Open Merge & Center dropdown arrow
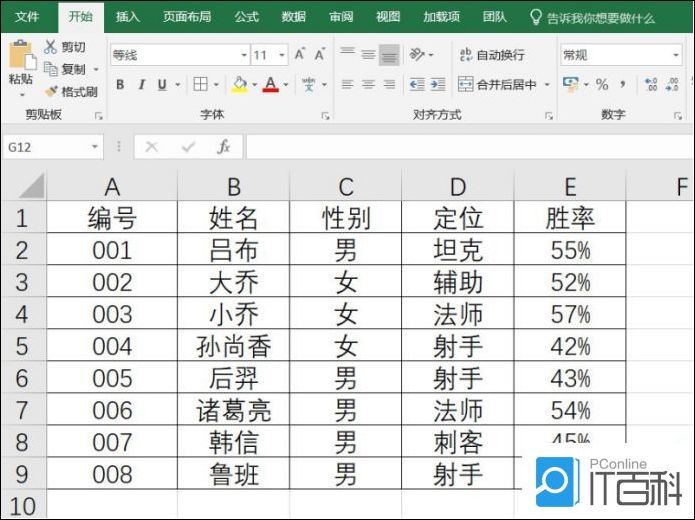 tap(547, 84)
